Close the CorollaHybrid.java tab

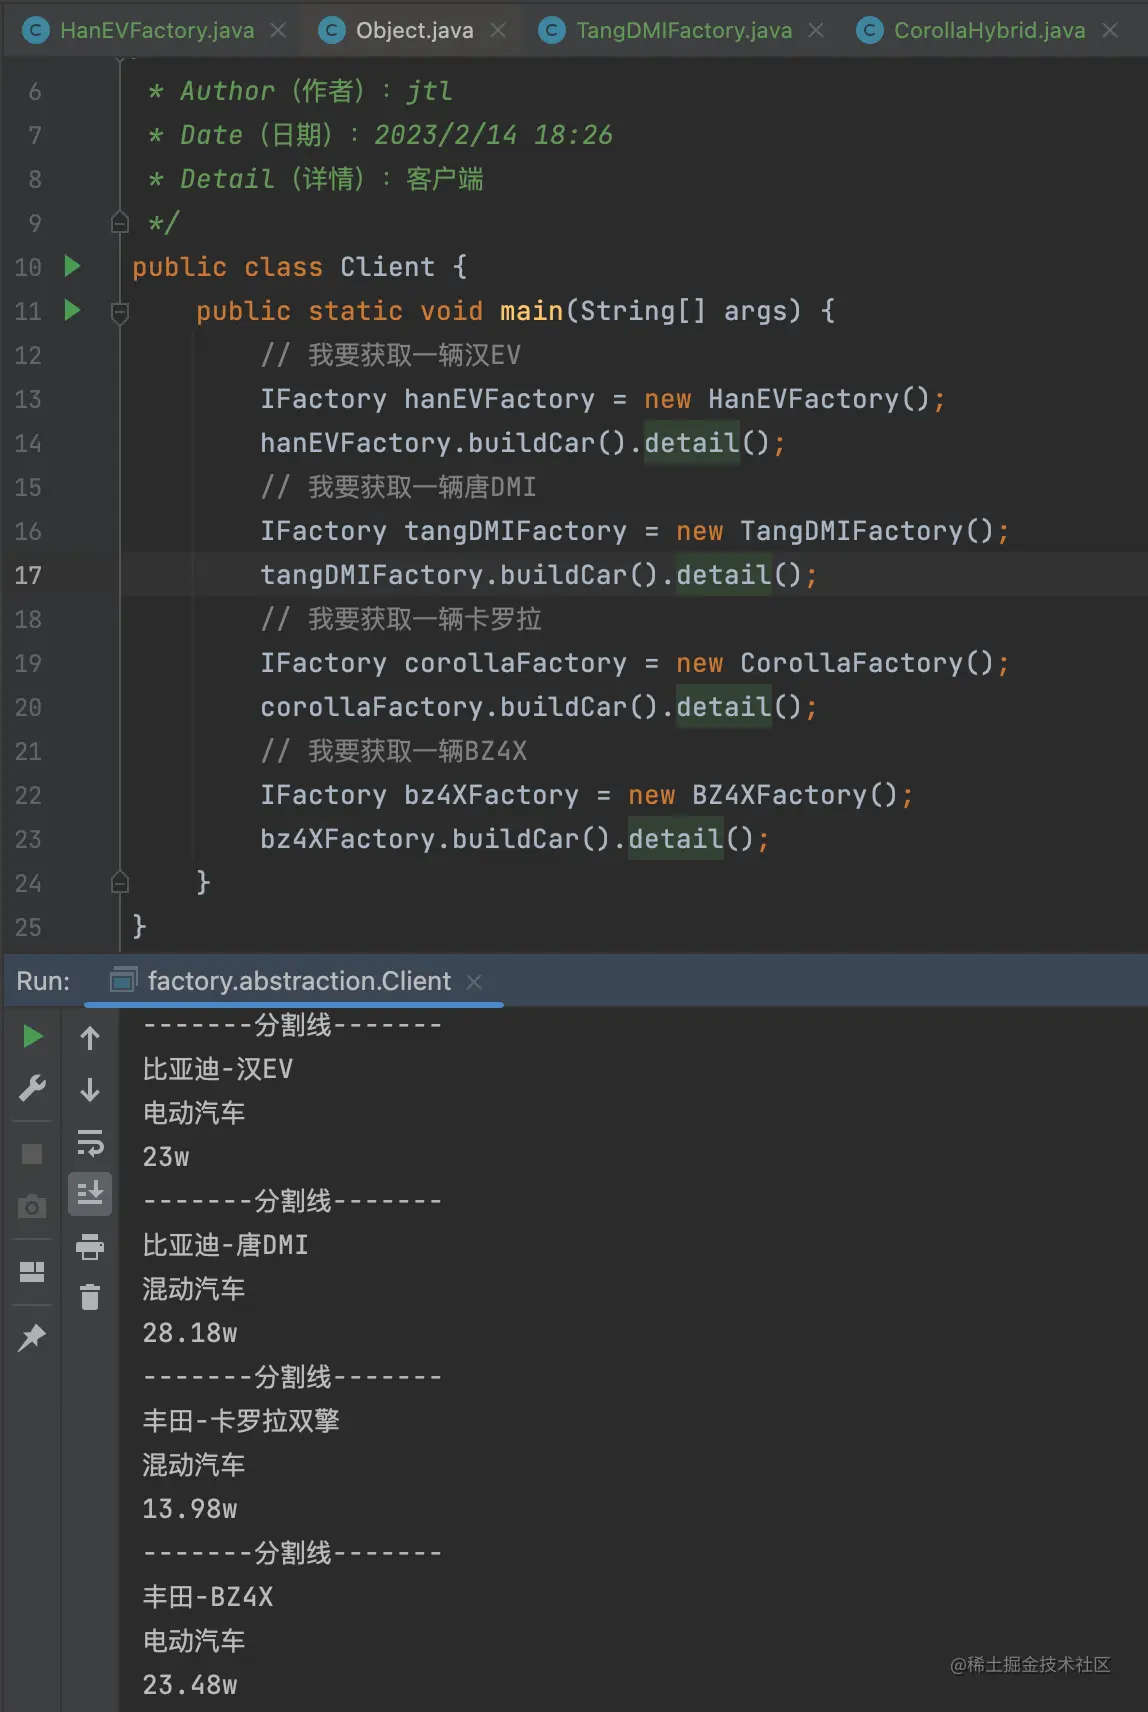[1110, 31]
